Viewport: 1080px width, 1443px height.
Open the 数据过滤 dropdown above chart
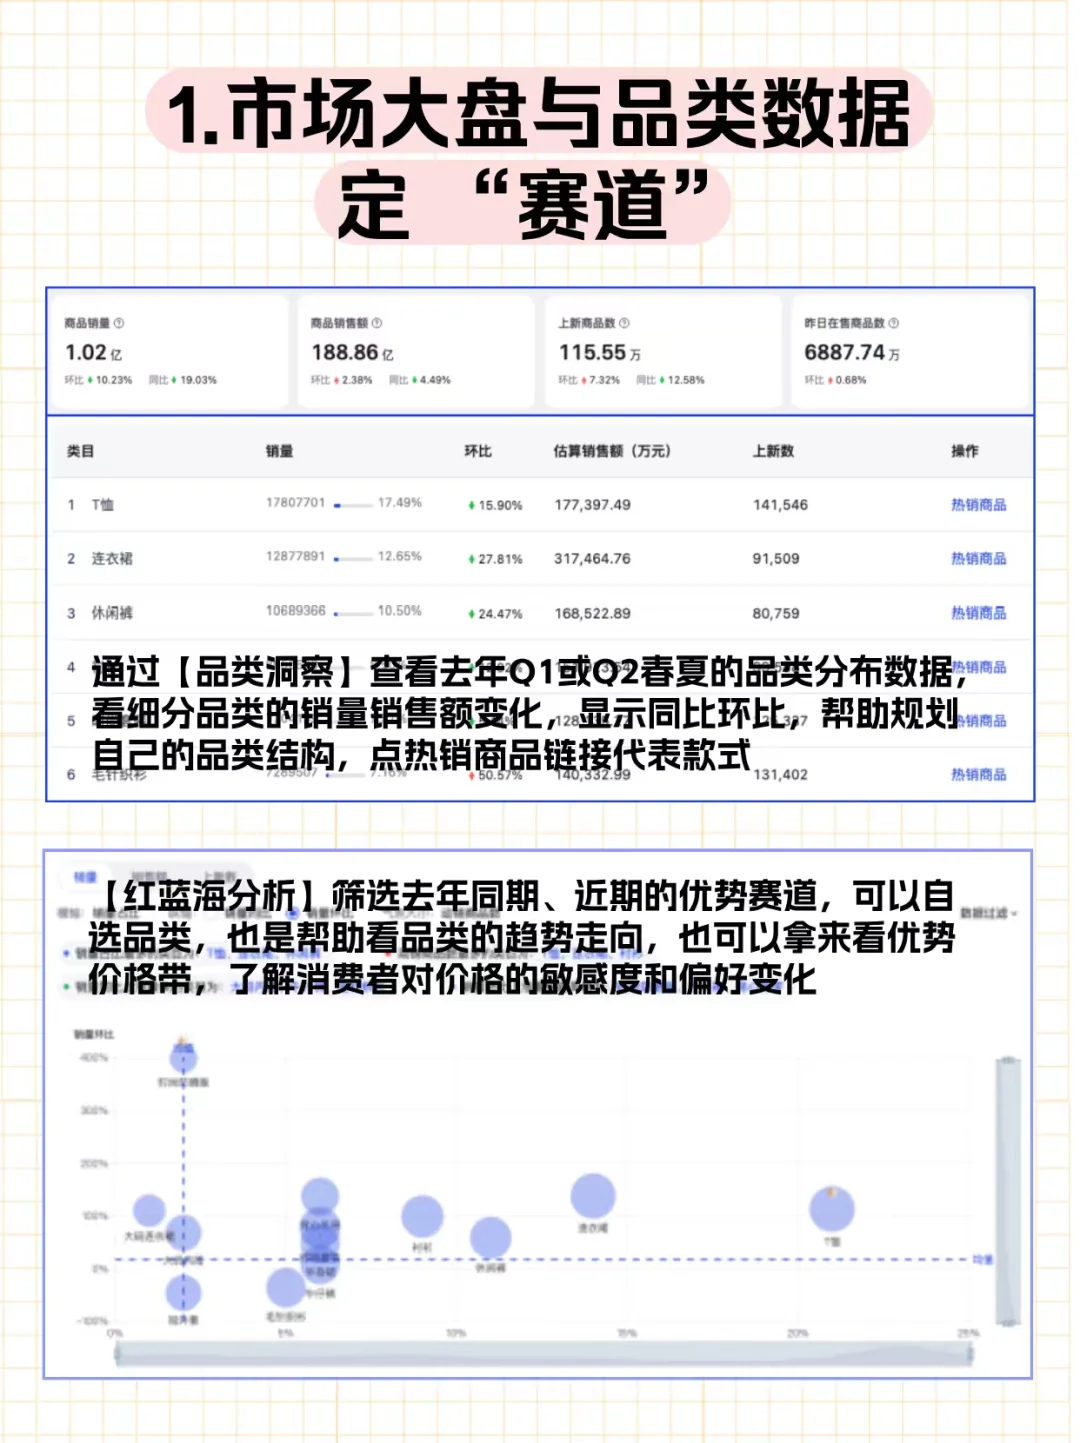click(x=989, y=913)
